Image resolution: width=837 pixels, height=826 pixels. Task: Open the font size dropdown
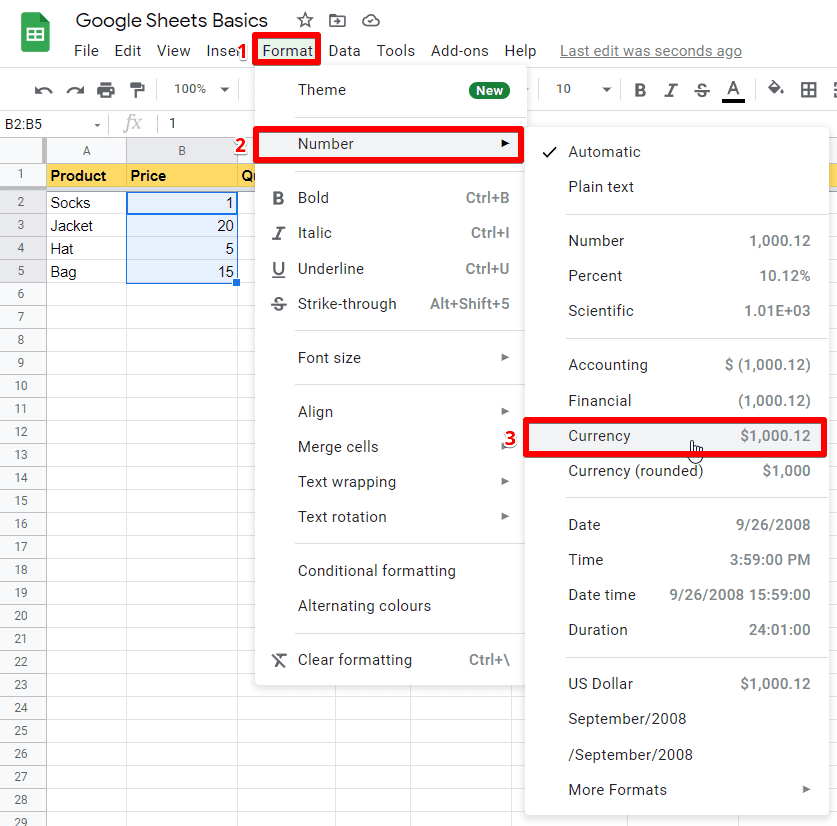click(x=578, y=89)
